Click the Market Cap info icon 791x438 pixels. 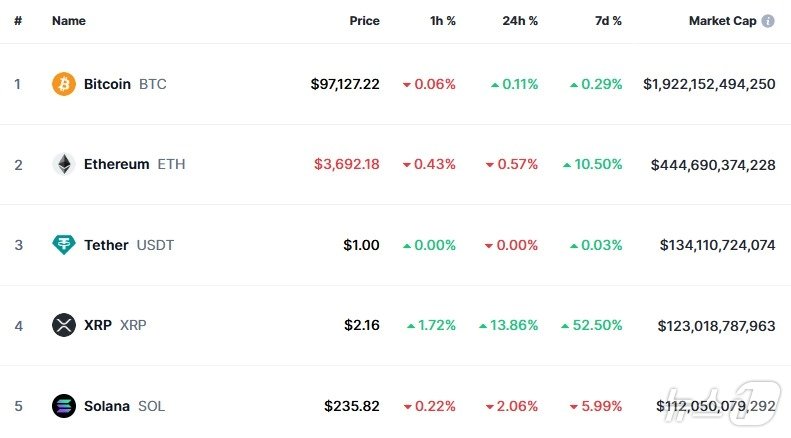tap(768, 21)
